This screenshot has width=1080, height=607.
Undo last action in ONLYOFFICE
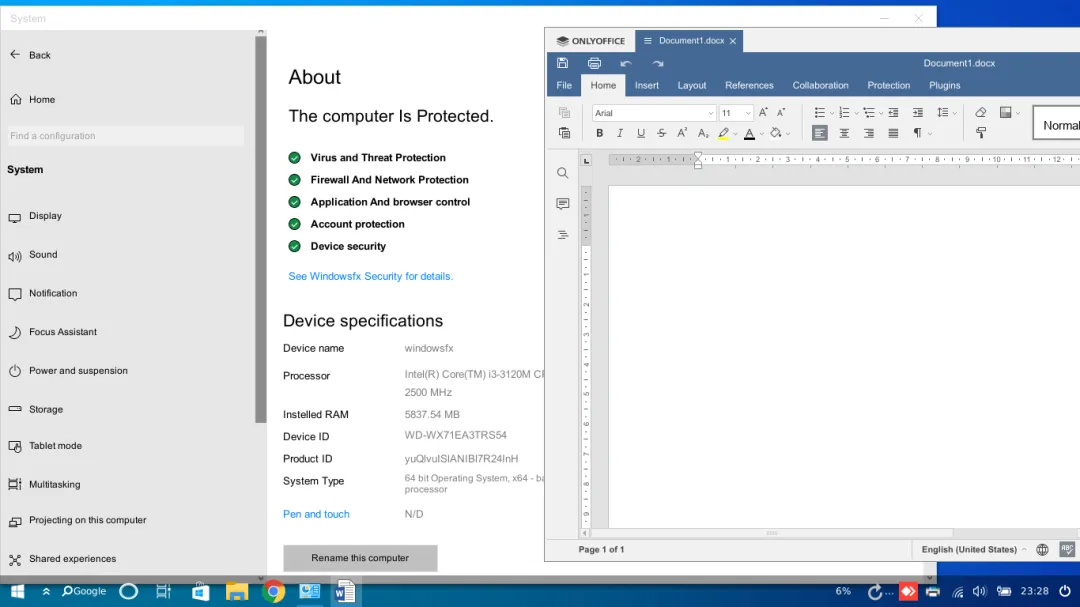[x=625, y=63]
